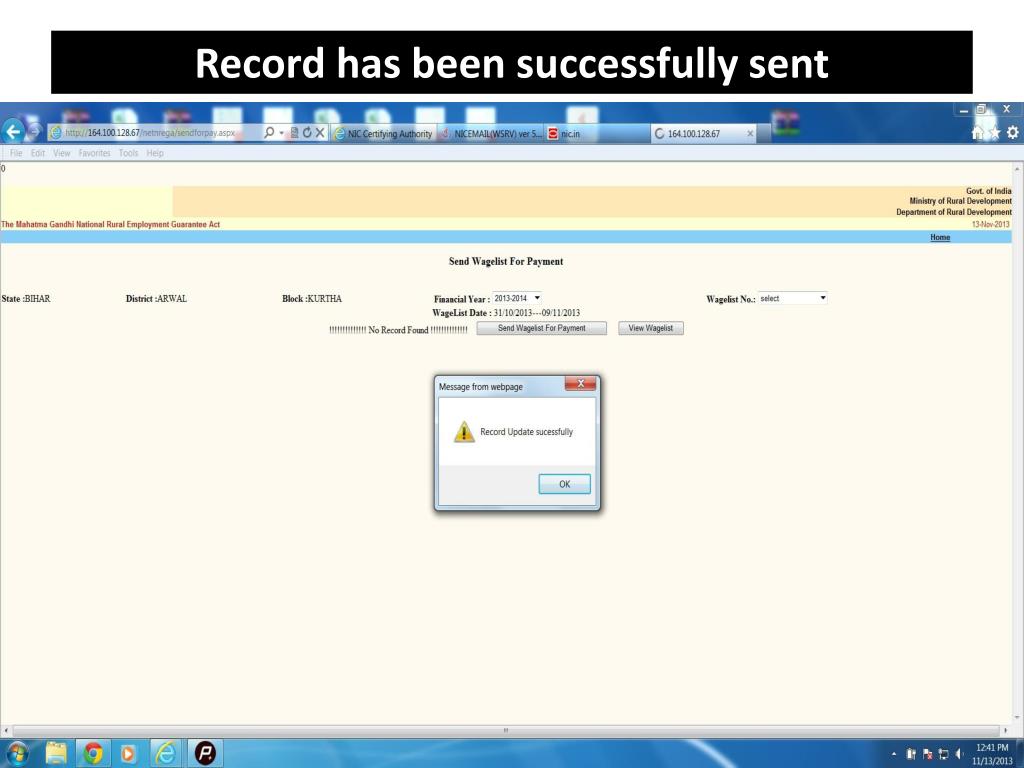Launch Google Chrome from taskbar
Screen dimensions: 1024x768
pyautogui.click(x=93, y=753)
